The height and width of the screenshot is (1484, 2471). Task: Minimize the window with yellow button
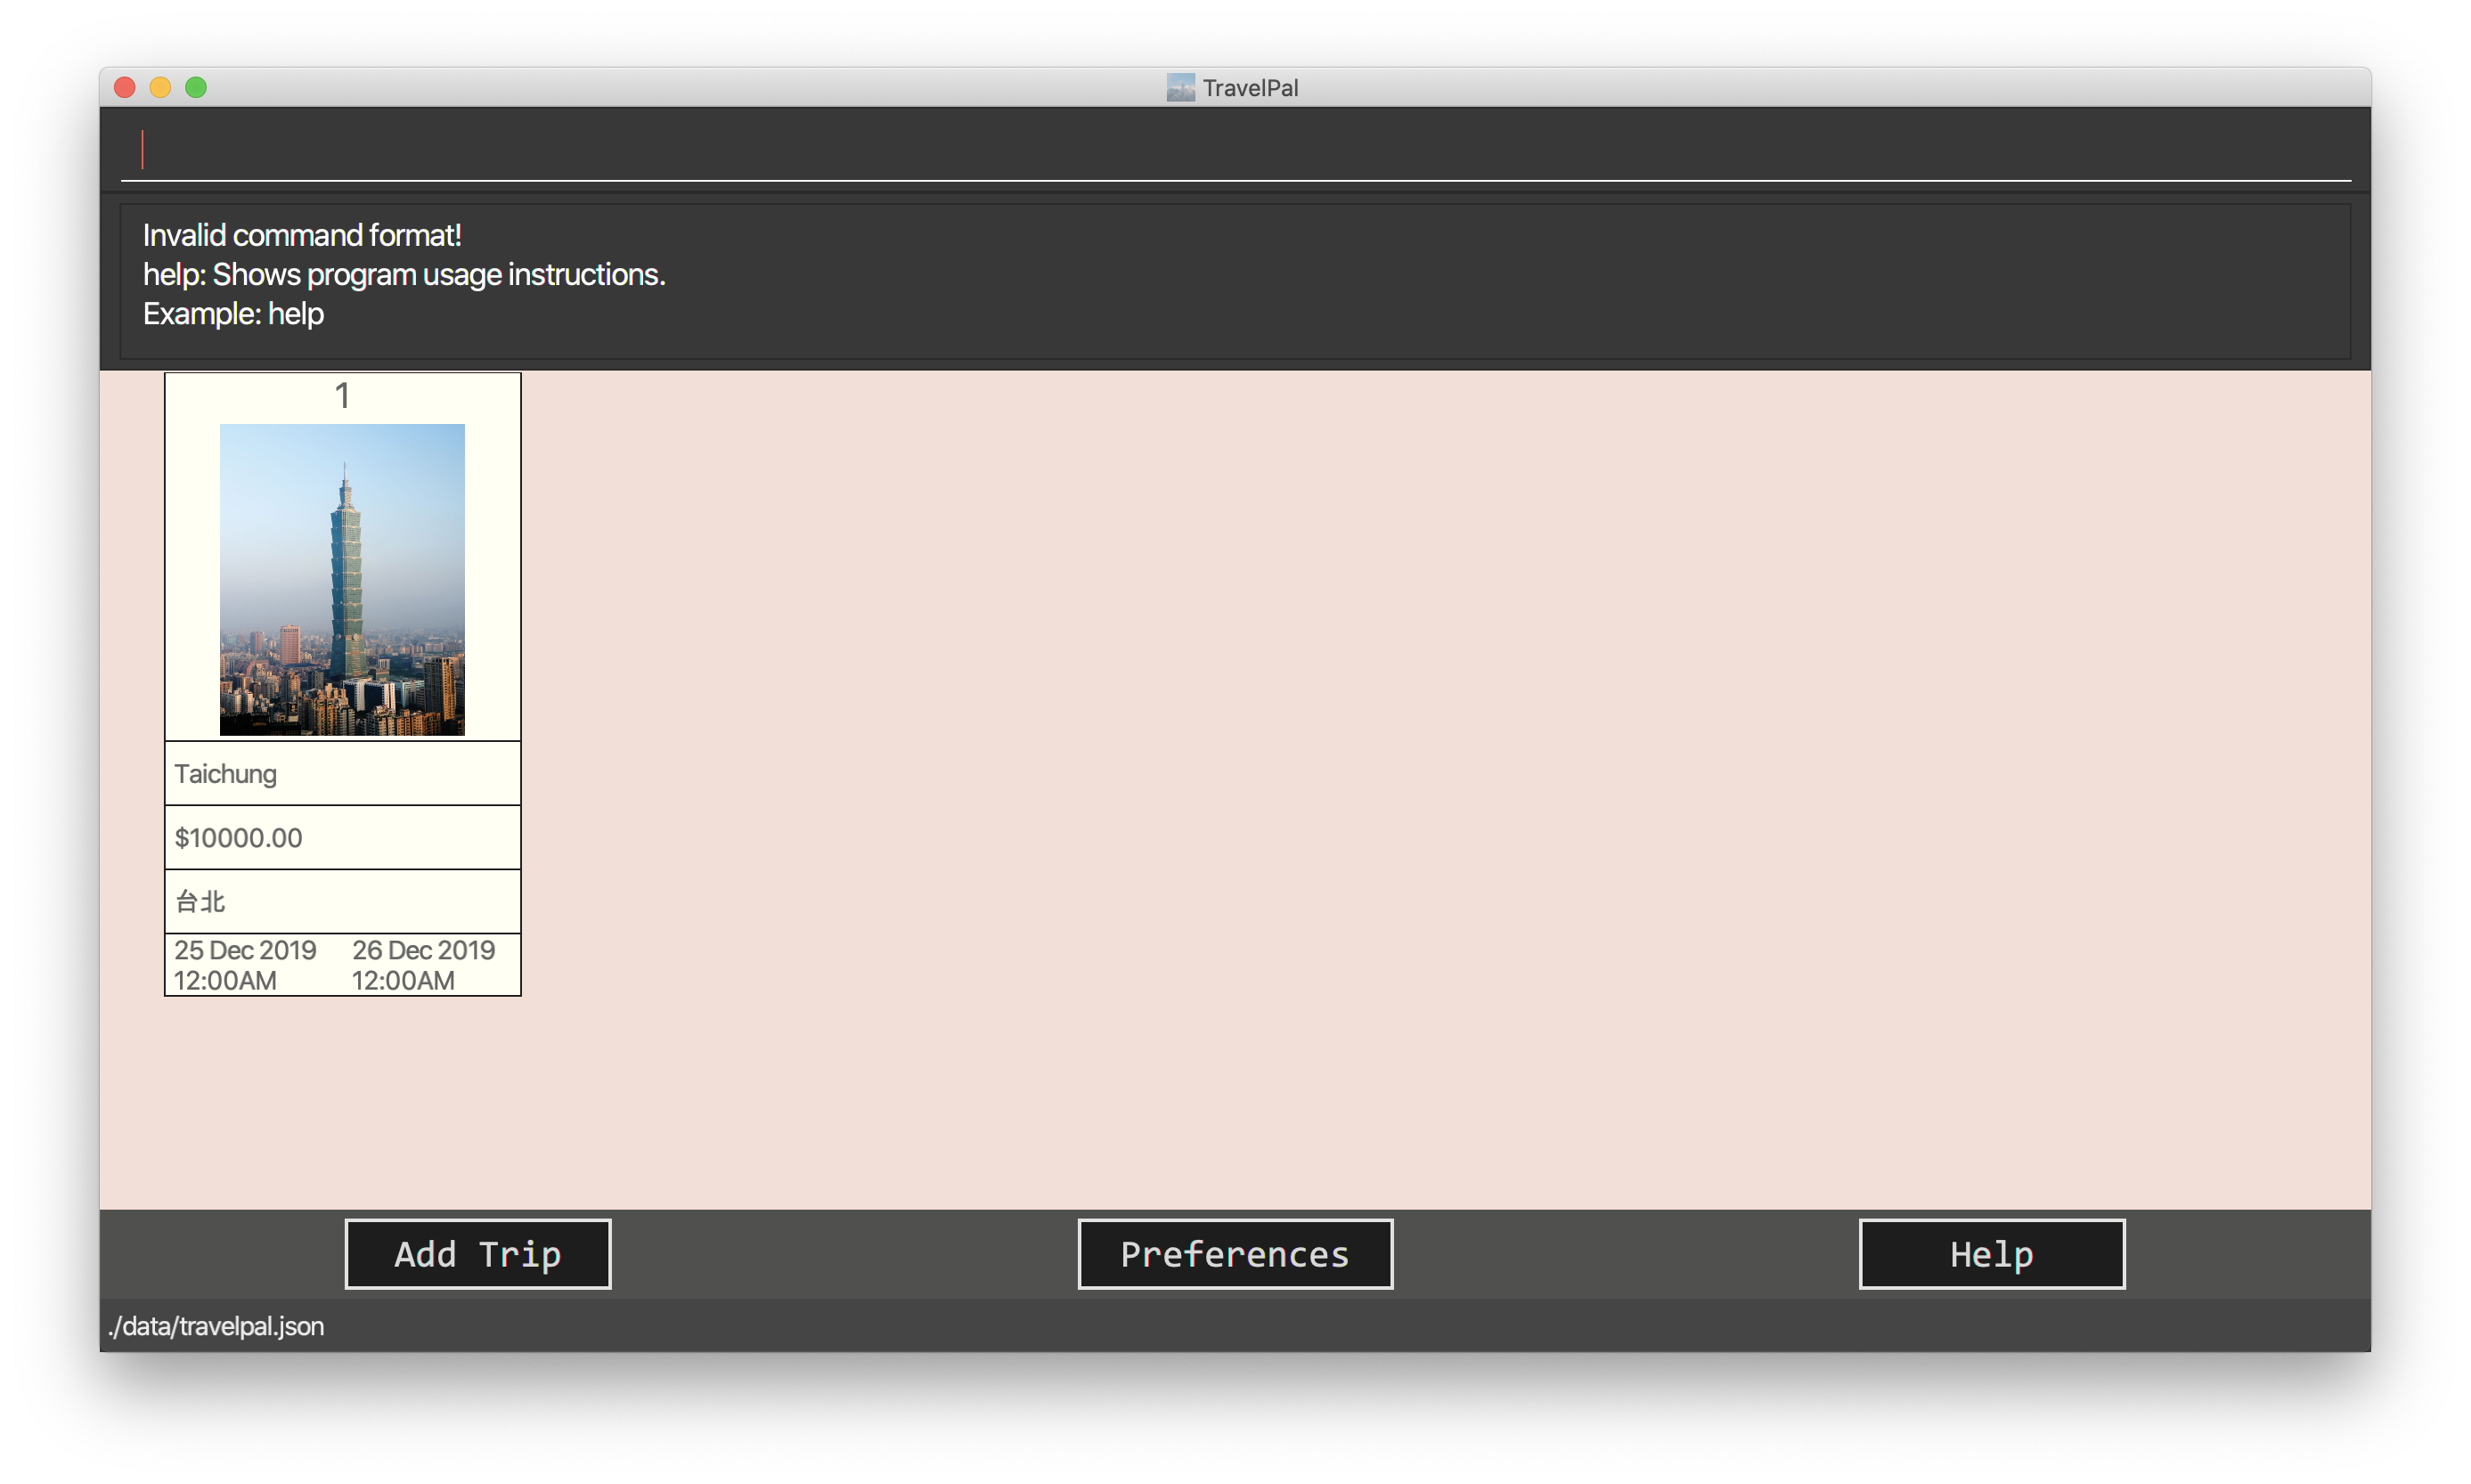point(160,88)
